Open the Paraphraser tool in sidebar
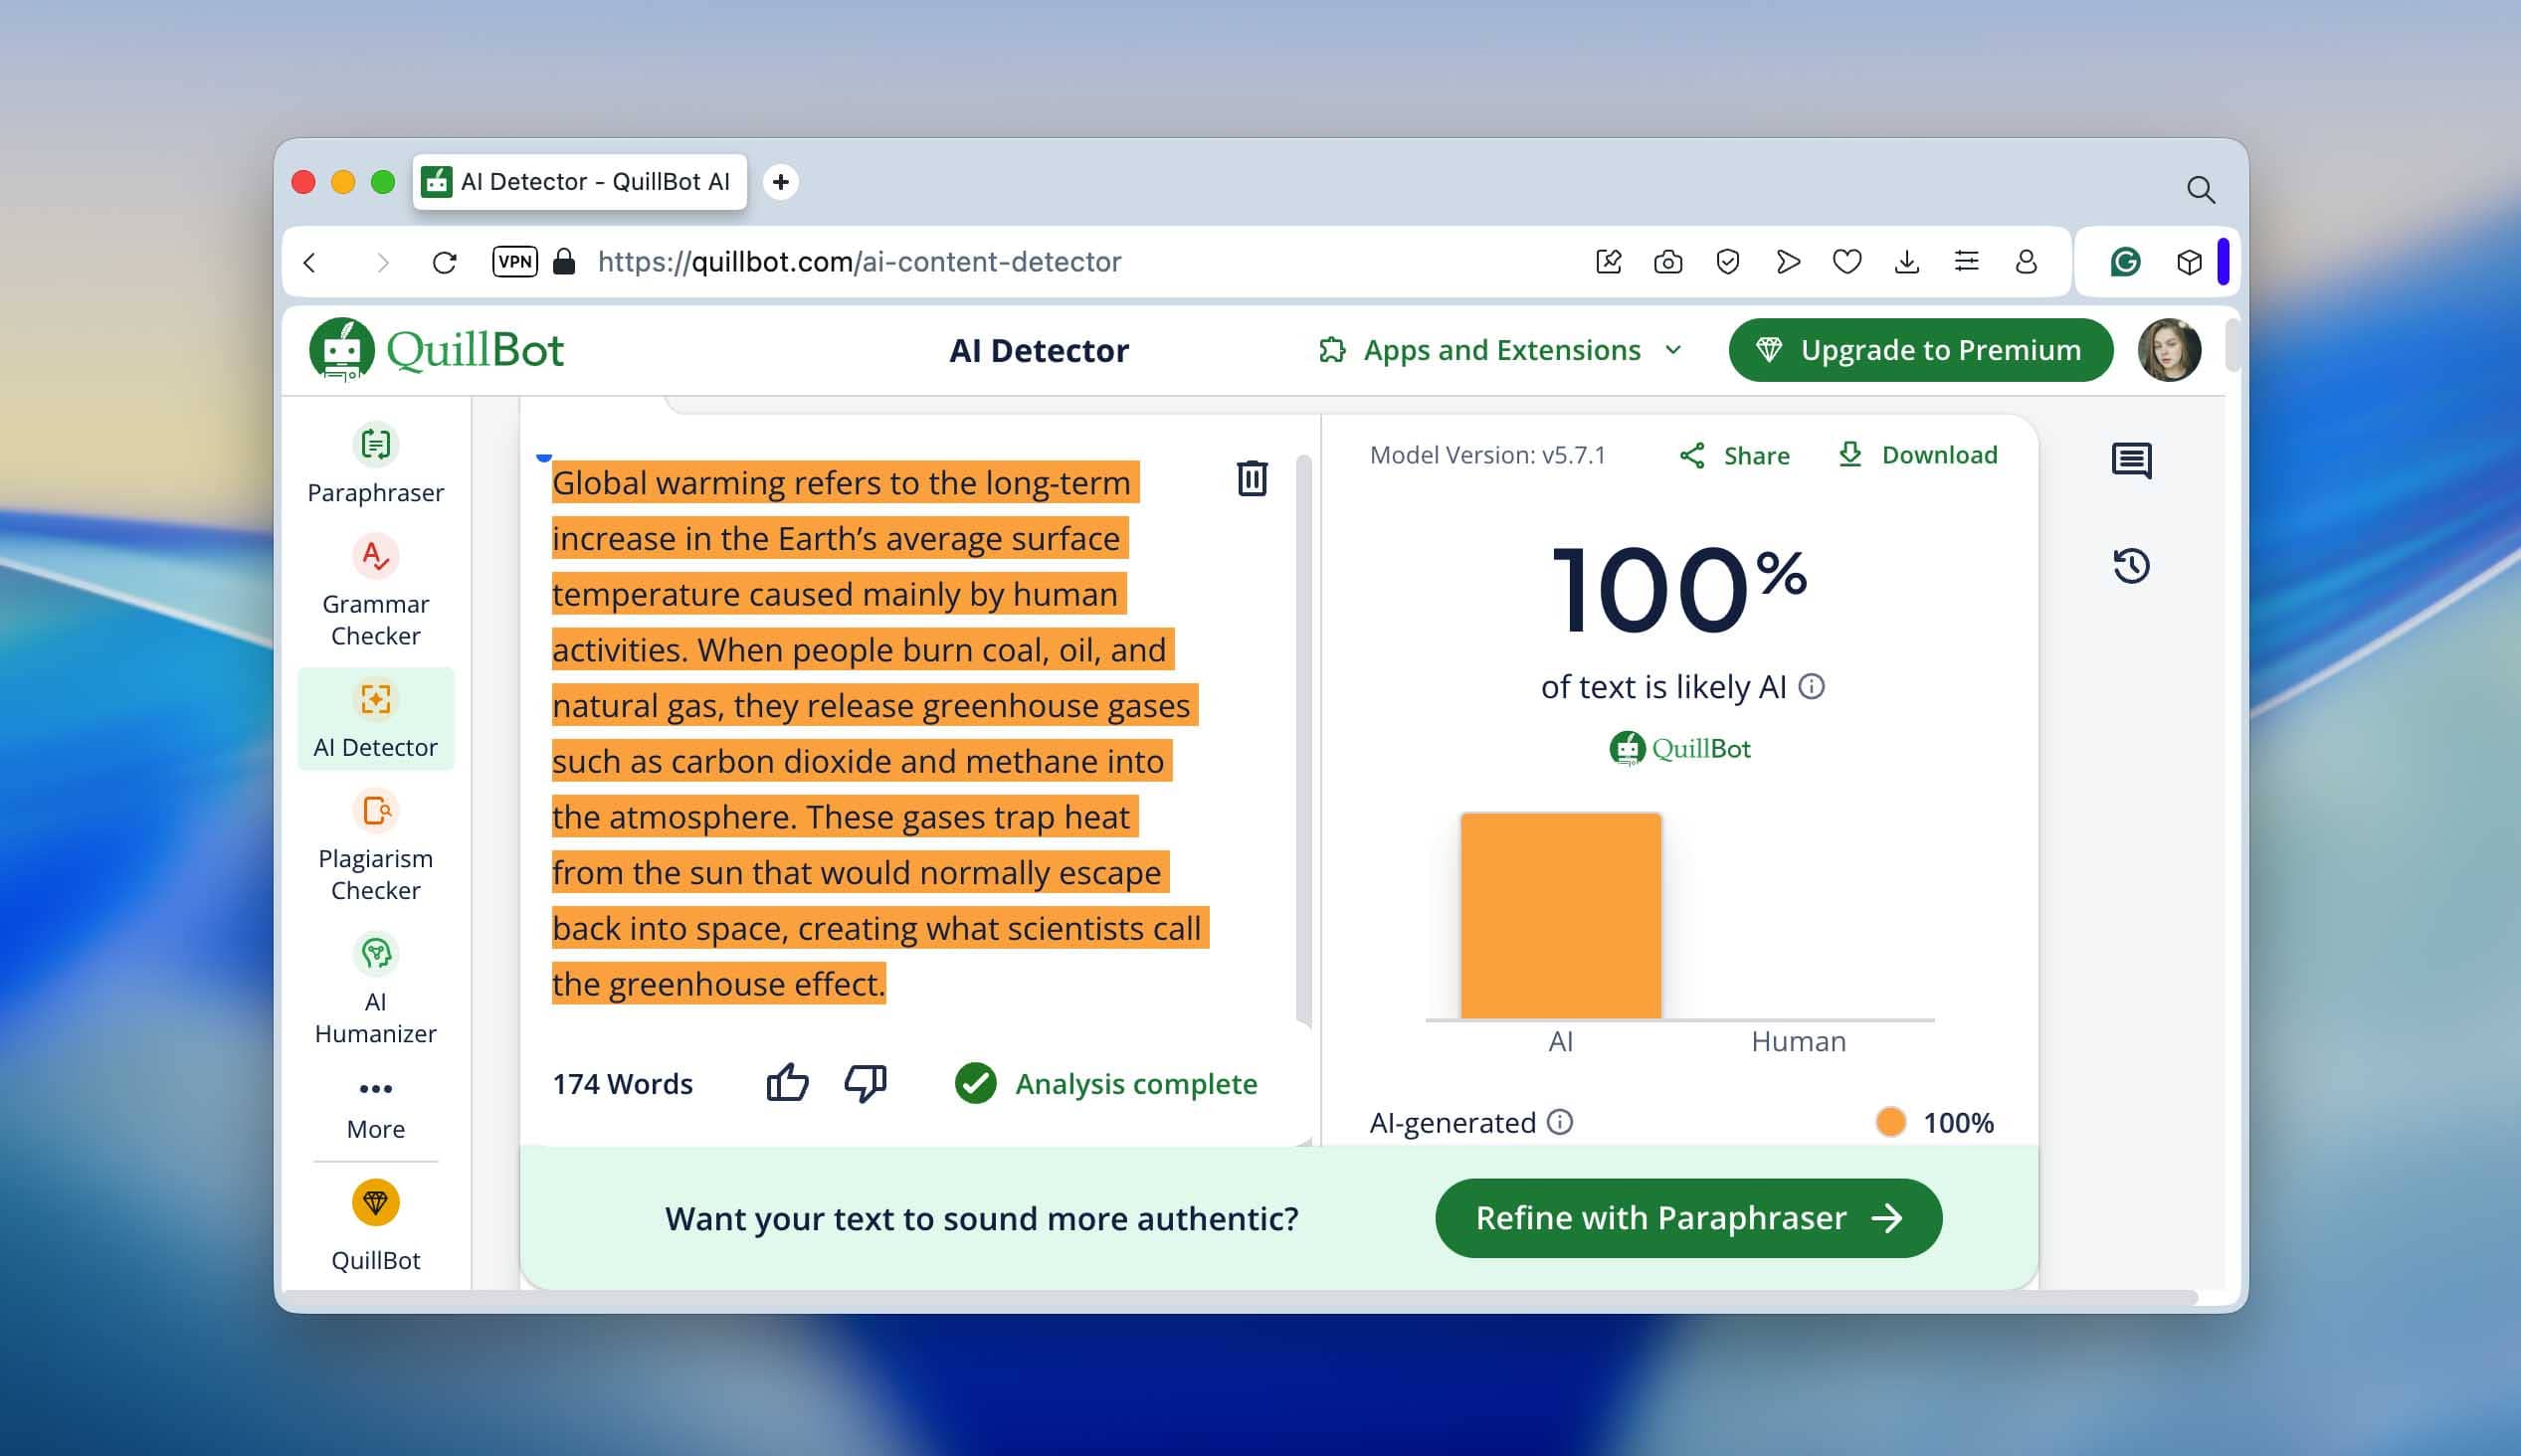Image resolution: width=2521 pixels, height=1456 pixels. pyautogui.click(x=375, y=464)
